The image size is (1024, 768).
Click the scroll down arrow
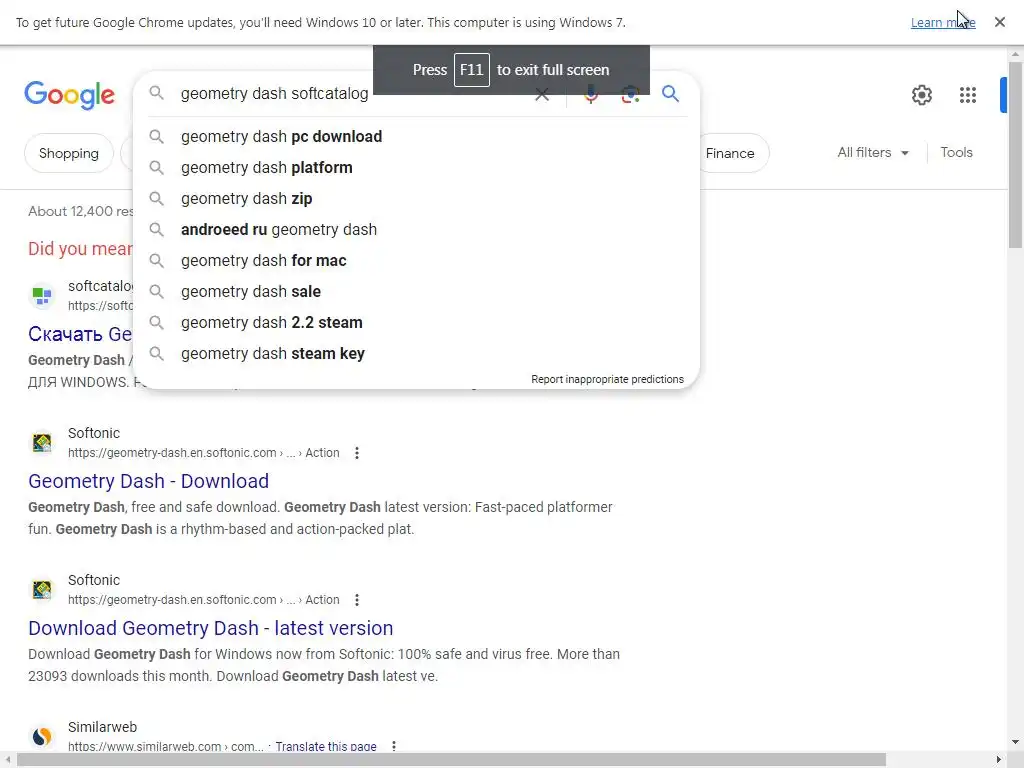pyautogui.click(x=1015, y=742)
